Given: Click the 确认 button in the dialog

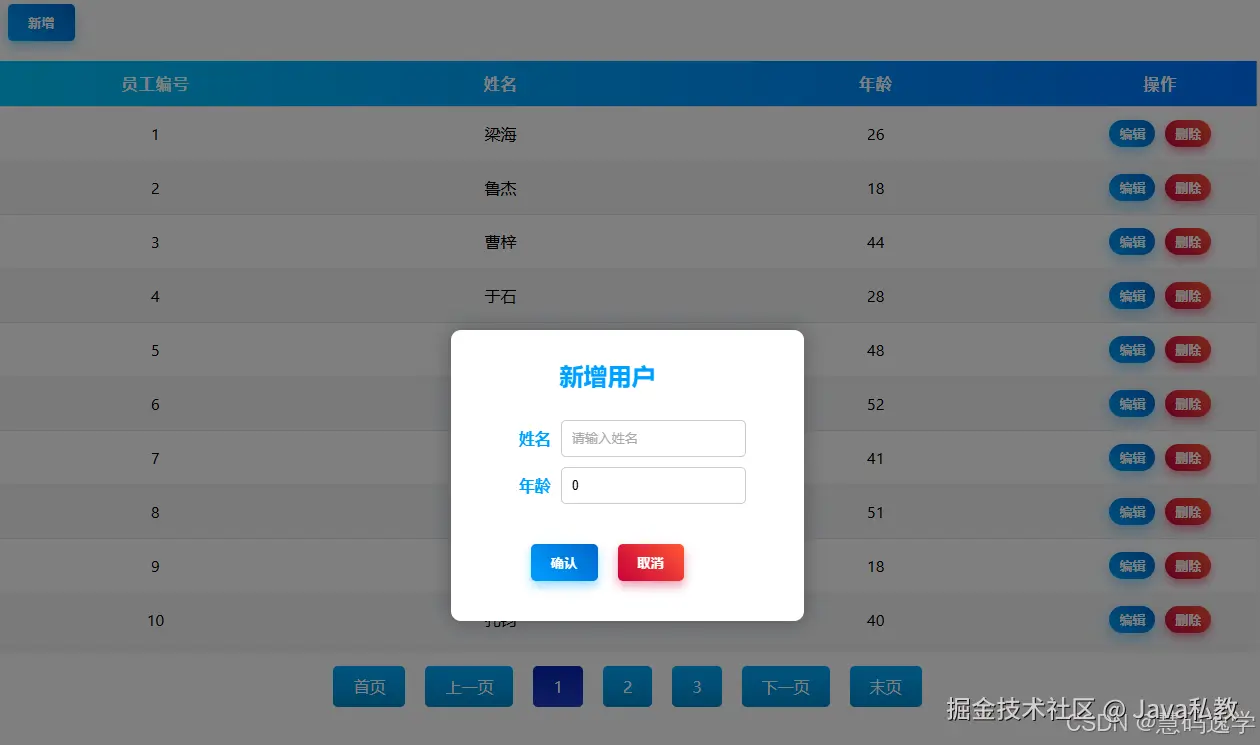Looking at the screenshot, I should (564, 562).
